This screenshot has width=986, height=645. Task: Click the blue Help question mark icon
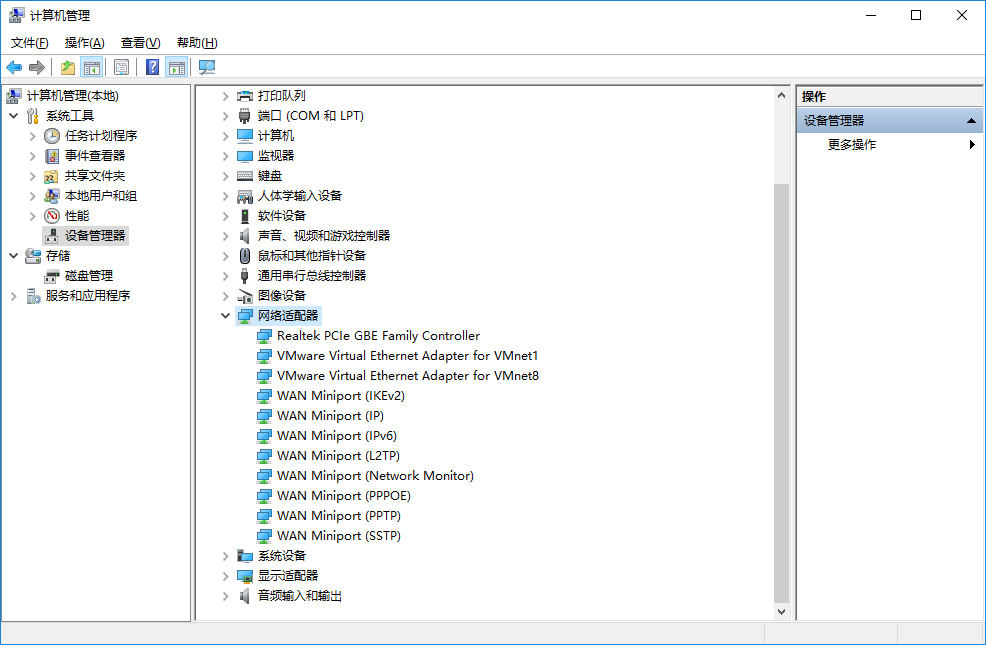[x=152, y=67]
